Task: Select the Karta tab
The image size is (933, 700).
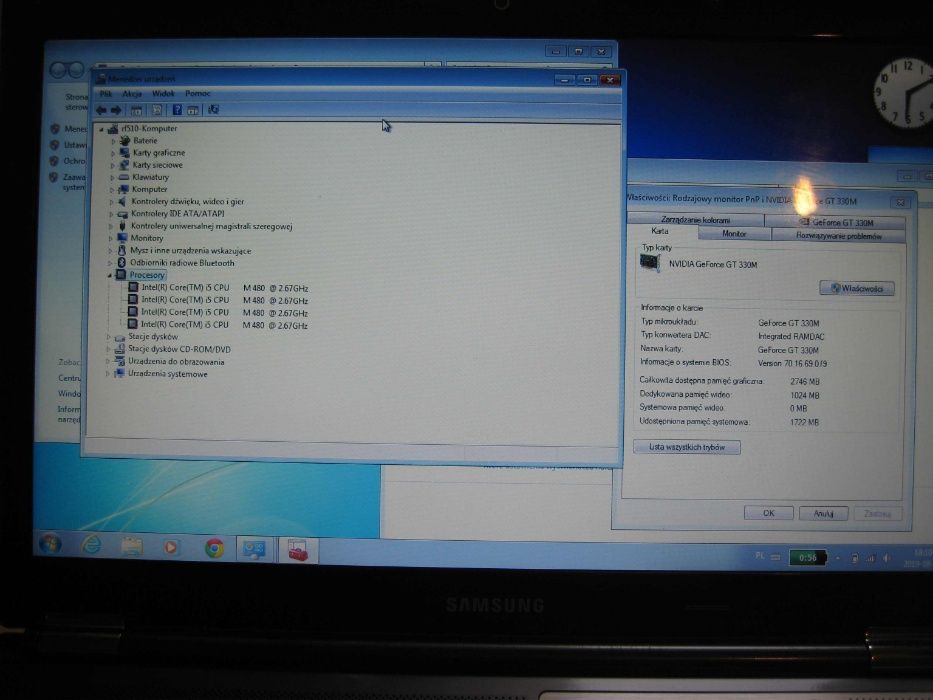Action: [660, 231]
